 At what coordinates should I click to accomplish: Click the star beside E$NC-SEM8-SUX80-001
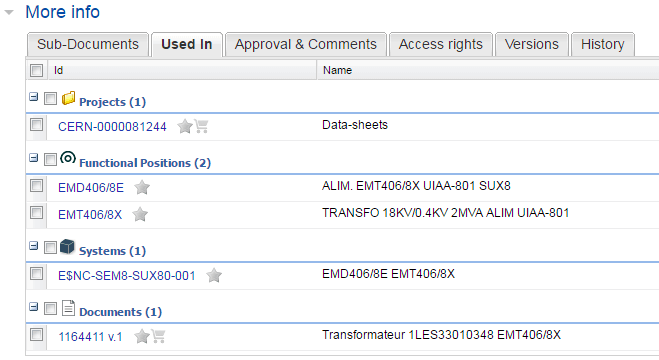214,276
